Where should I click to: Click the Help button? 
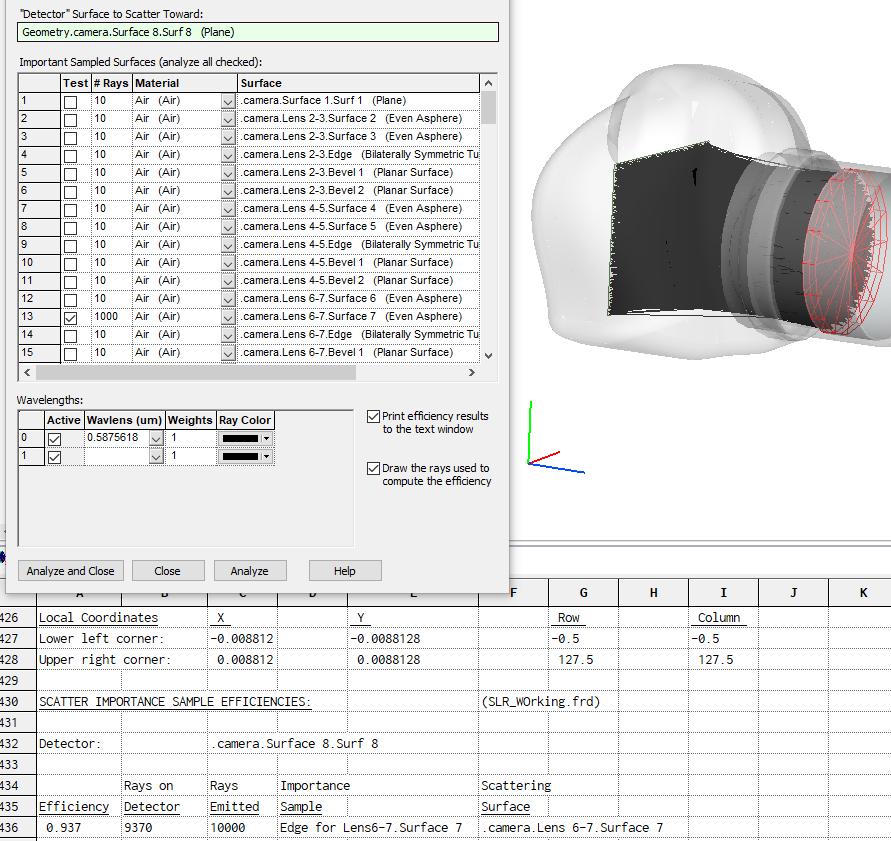click(344, 571)
